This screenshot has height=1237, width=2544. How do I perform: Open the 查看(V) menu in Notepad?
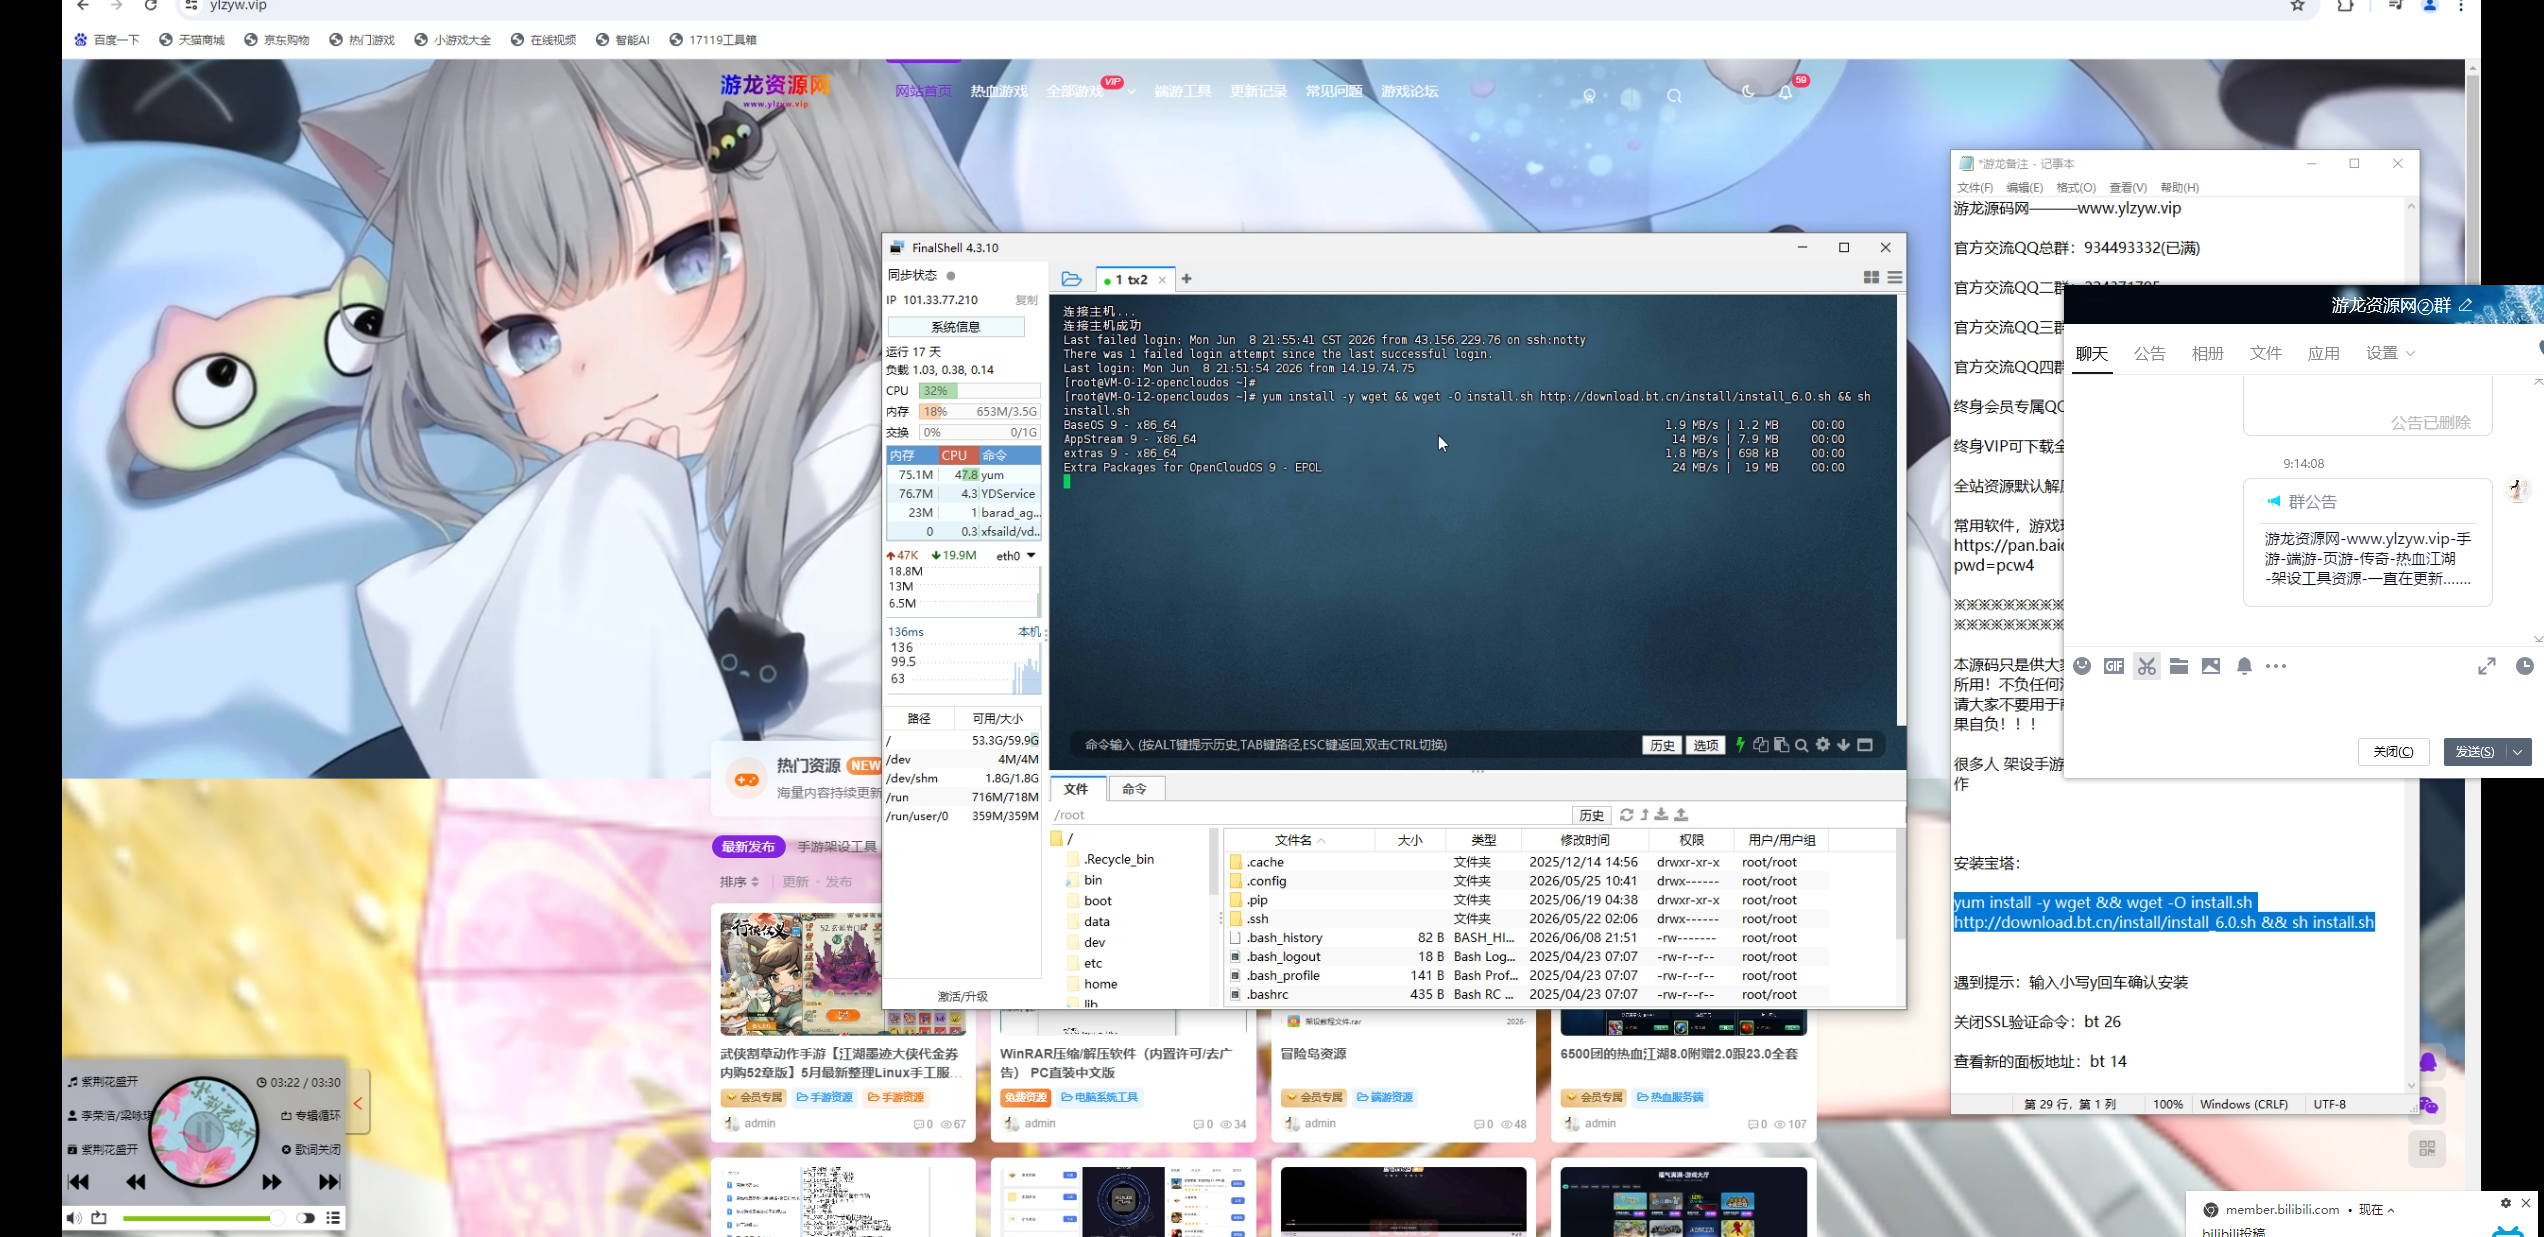[x=2128, y=187]
